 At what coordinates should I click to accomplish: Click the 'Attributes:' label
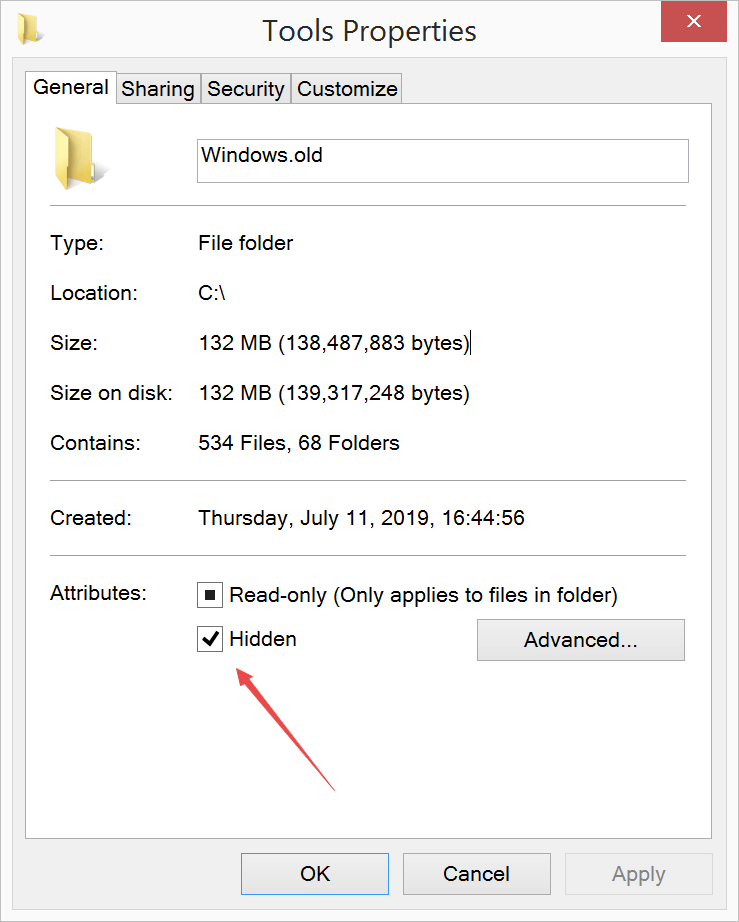point(98,593)
